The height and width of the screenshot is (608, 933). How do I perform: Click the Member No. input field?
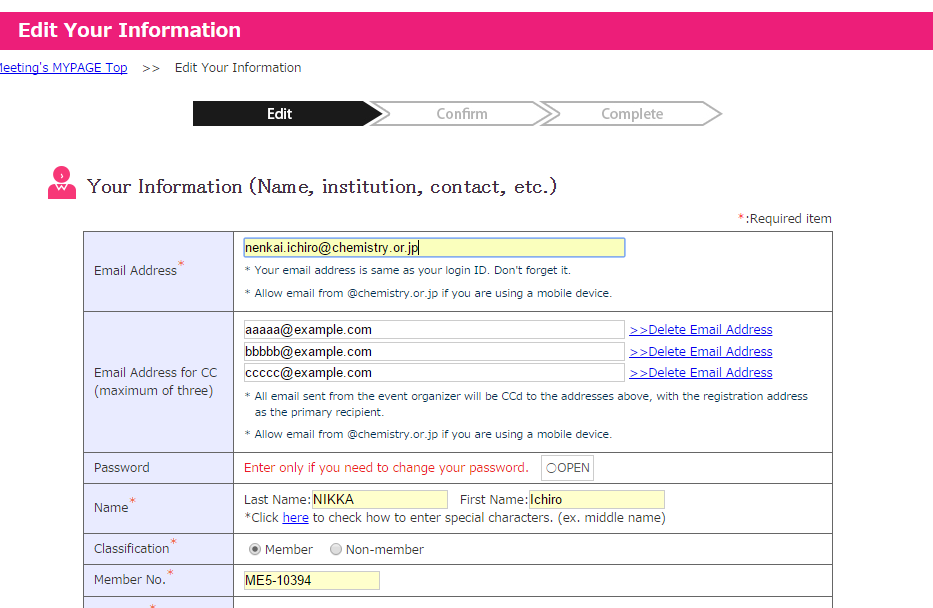[312, 580]
